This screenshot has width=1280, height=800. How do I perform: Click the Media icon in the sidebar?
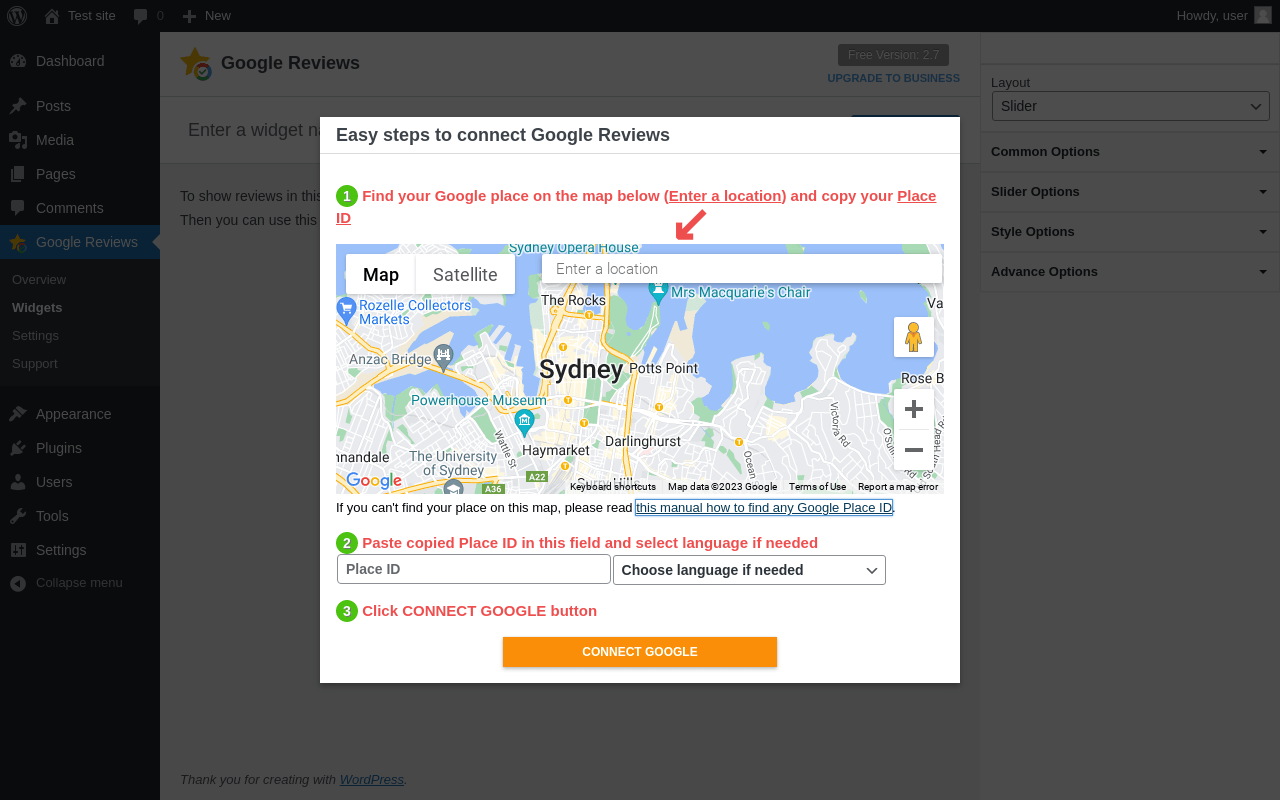click(18, 140)
